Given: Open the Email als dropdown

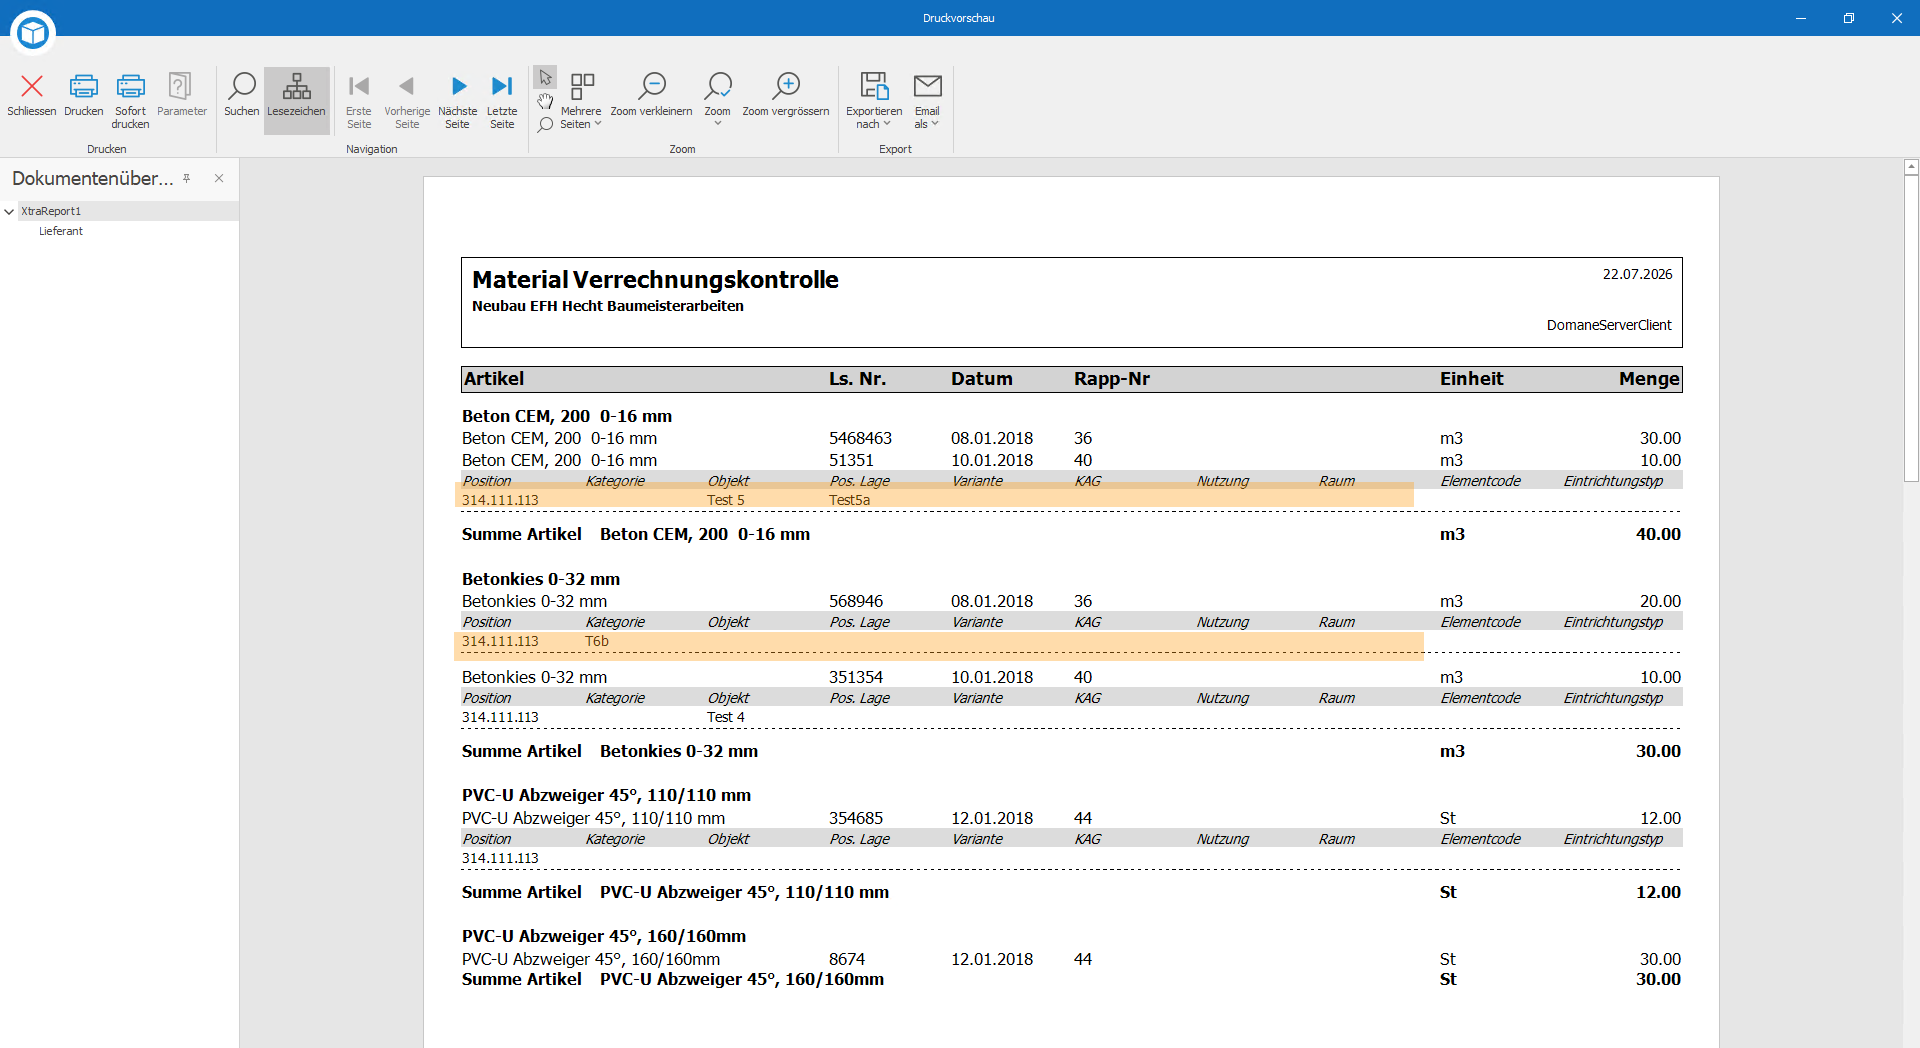Looking at the screenshot, I should pyautogui.click(x=927, y=101).
